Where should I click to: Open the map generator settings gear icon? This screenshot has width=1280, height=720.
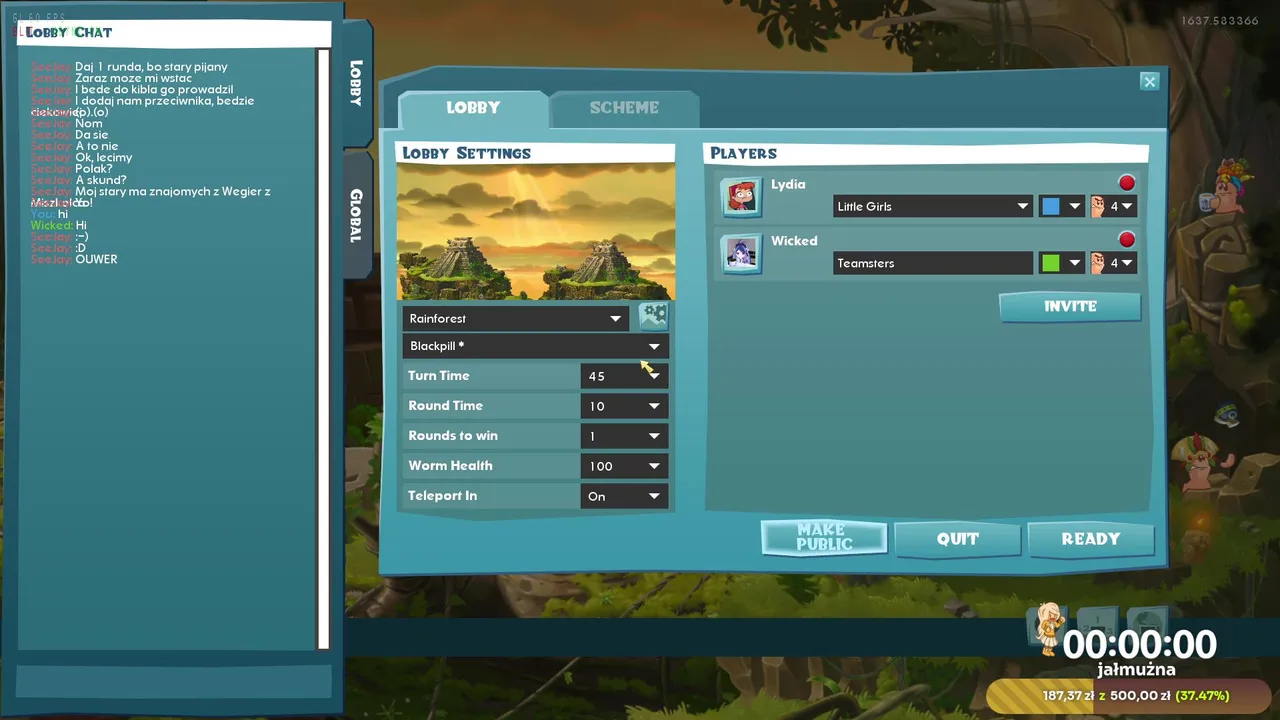click(653, 316)
